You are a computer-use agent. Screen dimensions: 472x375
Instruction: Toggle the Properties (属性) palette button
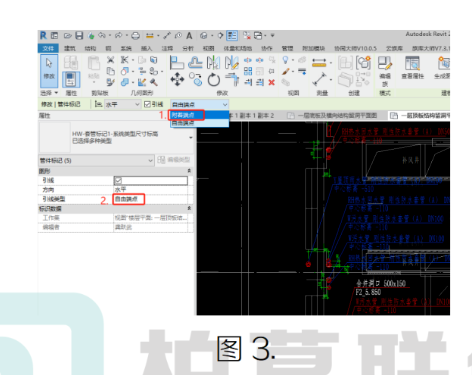tap(71, 80)
